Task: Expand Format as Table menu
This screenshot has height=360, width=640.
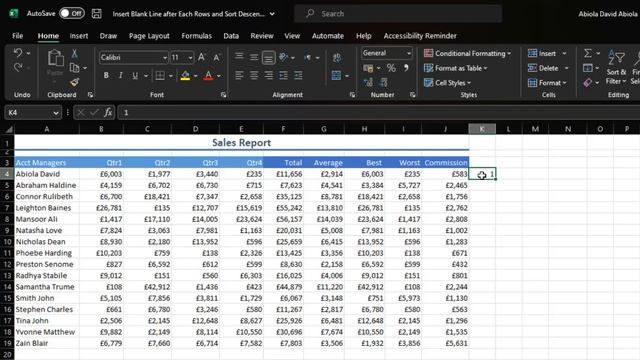Action: coord(456,68)
